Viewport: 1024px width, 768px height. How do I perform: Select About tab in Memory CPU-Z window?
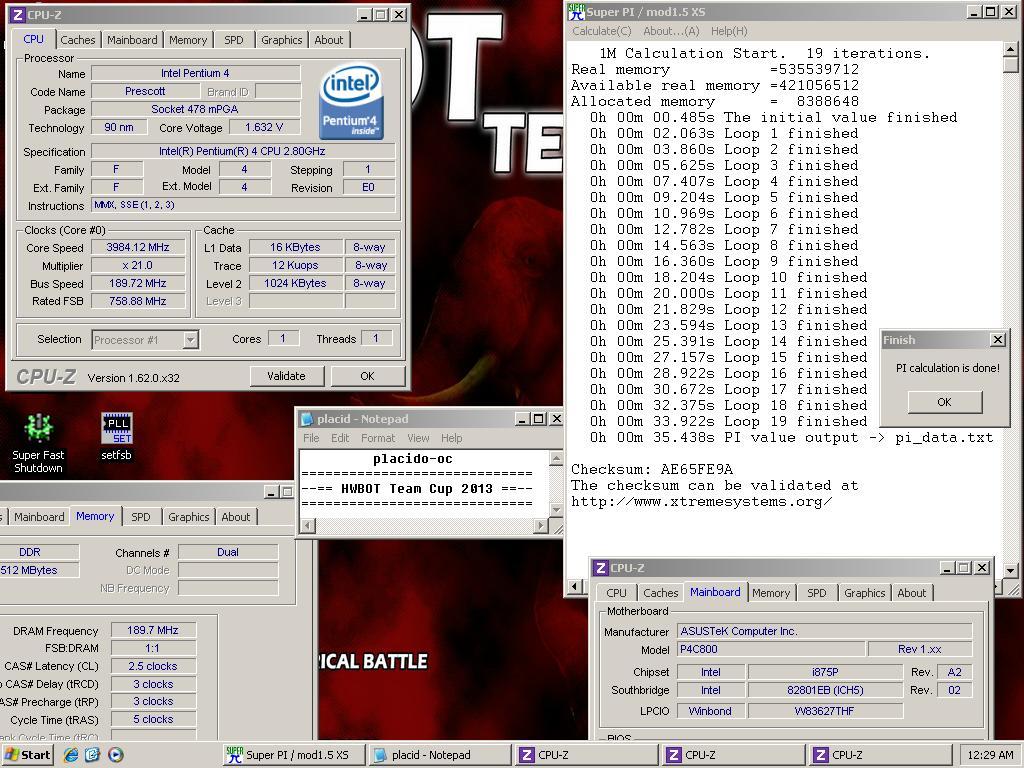click(236, 517)
